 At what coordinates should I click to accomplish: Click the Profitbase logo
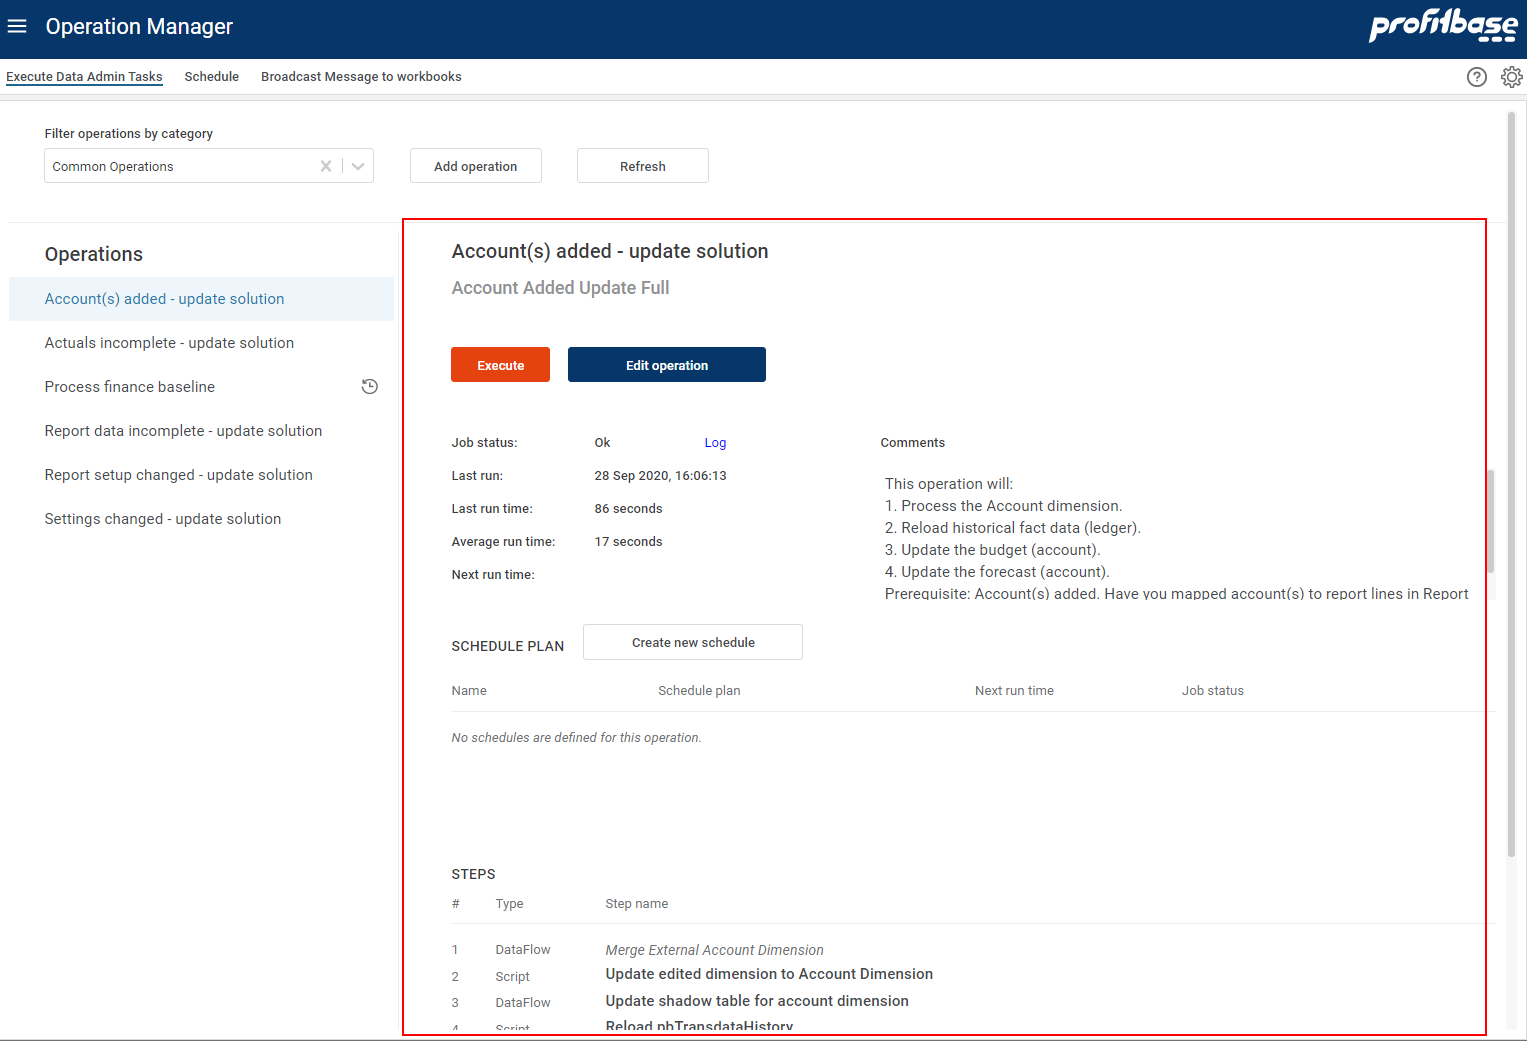(x=1442, y=27)
